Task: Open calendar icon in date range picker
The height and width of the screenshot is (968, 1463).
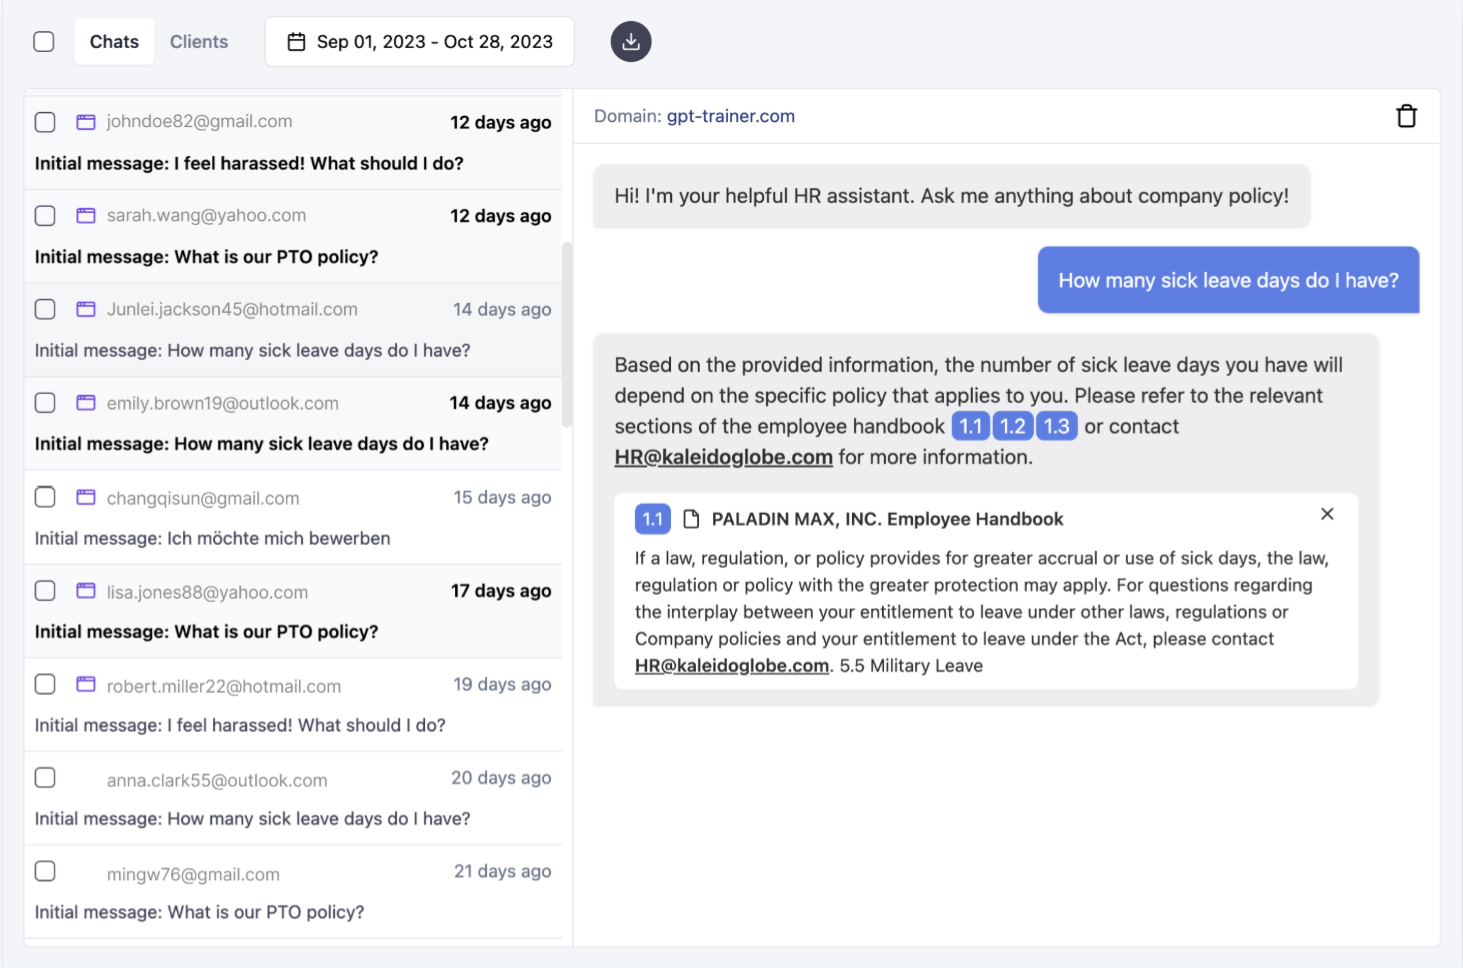Action: 296,42
